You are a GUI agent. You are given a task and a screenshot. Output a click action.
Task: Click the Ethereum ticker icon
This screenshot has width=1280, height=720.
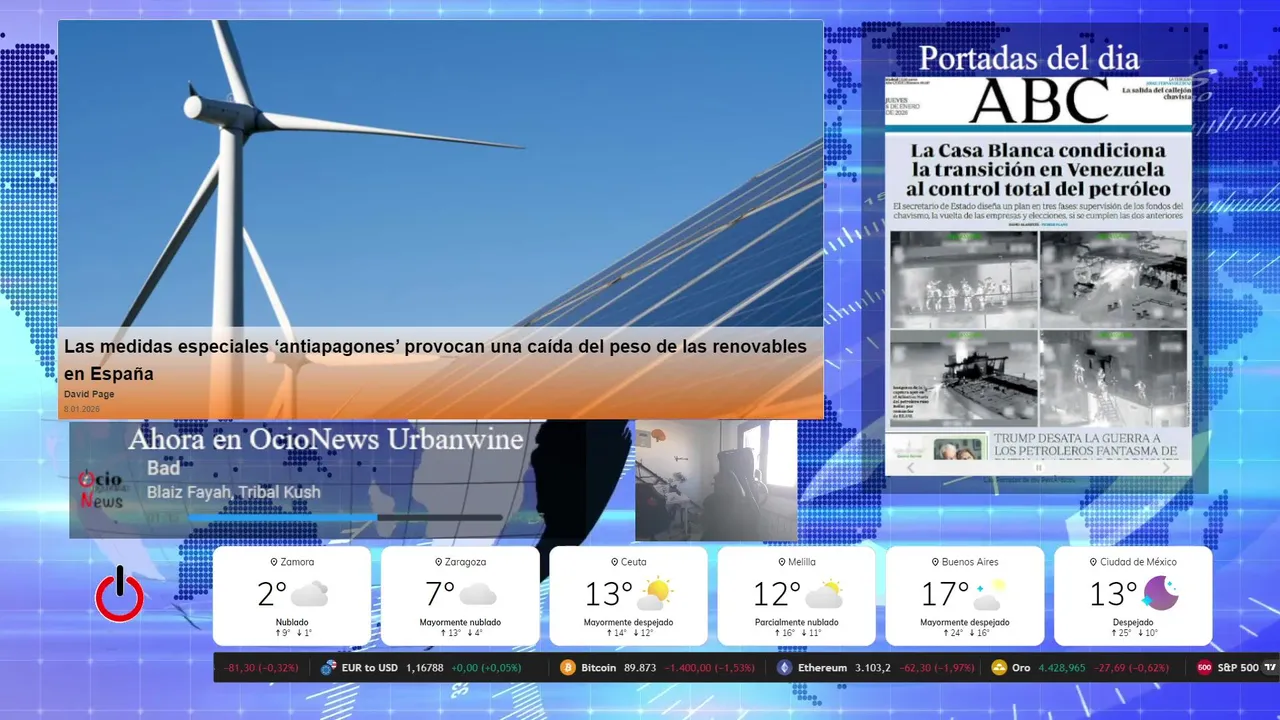click(785, 668)
